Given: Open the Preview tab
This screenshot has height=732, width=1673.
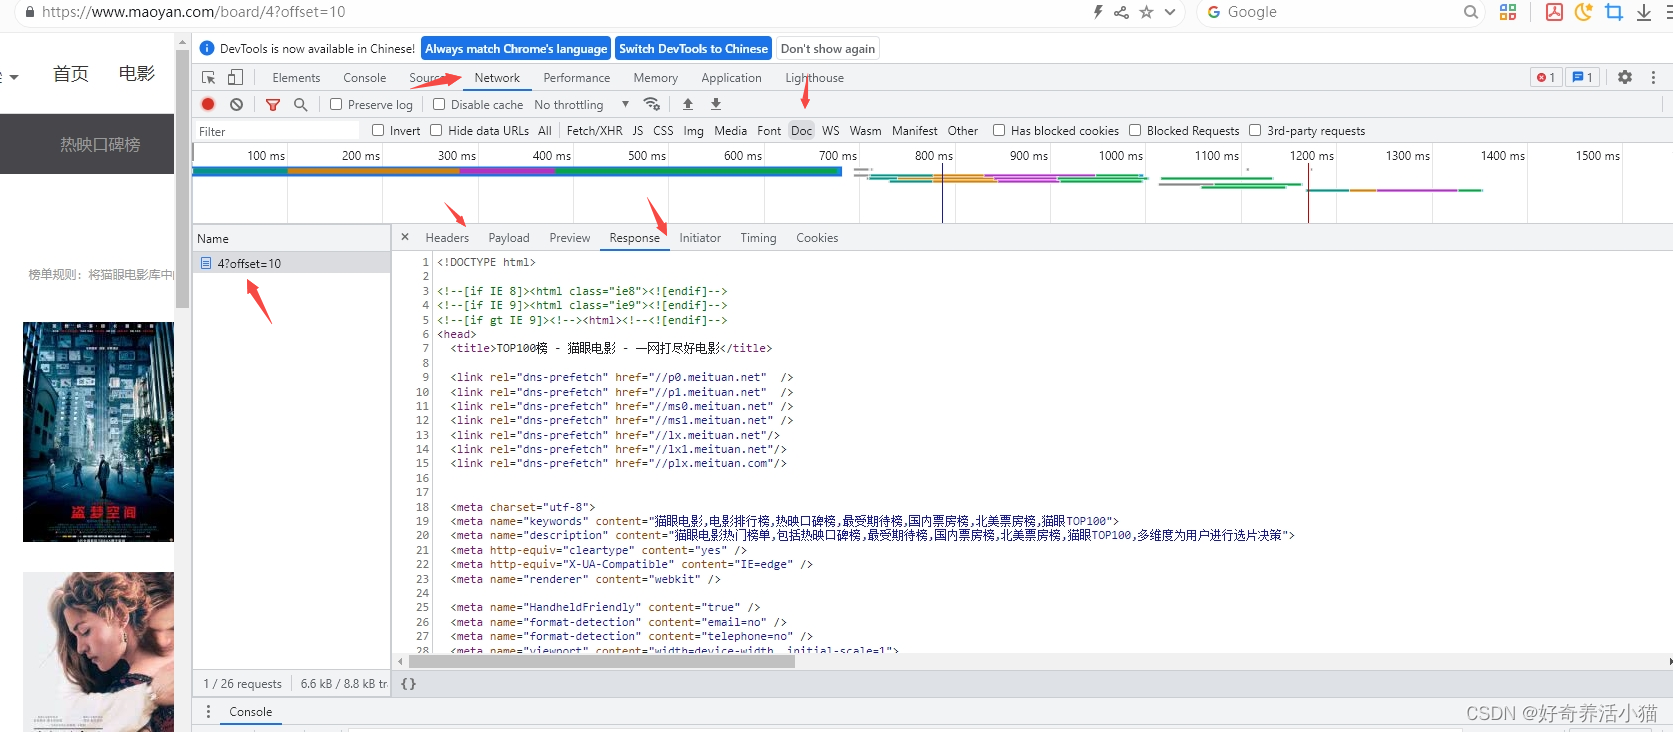Looking at the screenshot, I should [x=570, y=238].
